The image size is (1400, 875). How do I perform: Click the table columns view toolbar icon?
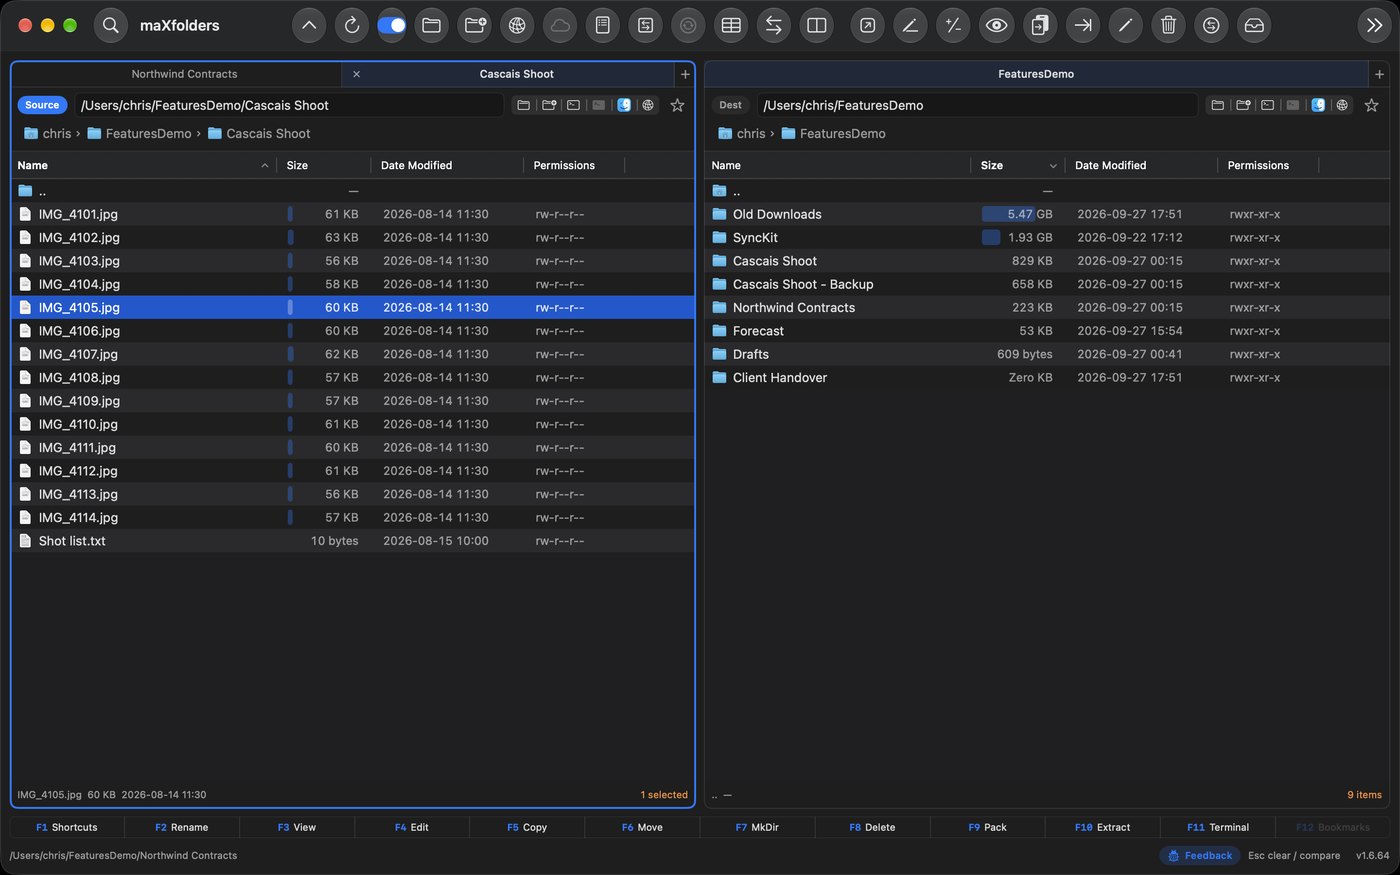731,26
